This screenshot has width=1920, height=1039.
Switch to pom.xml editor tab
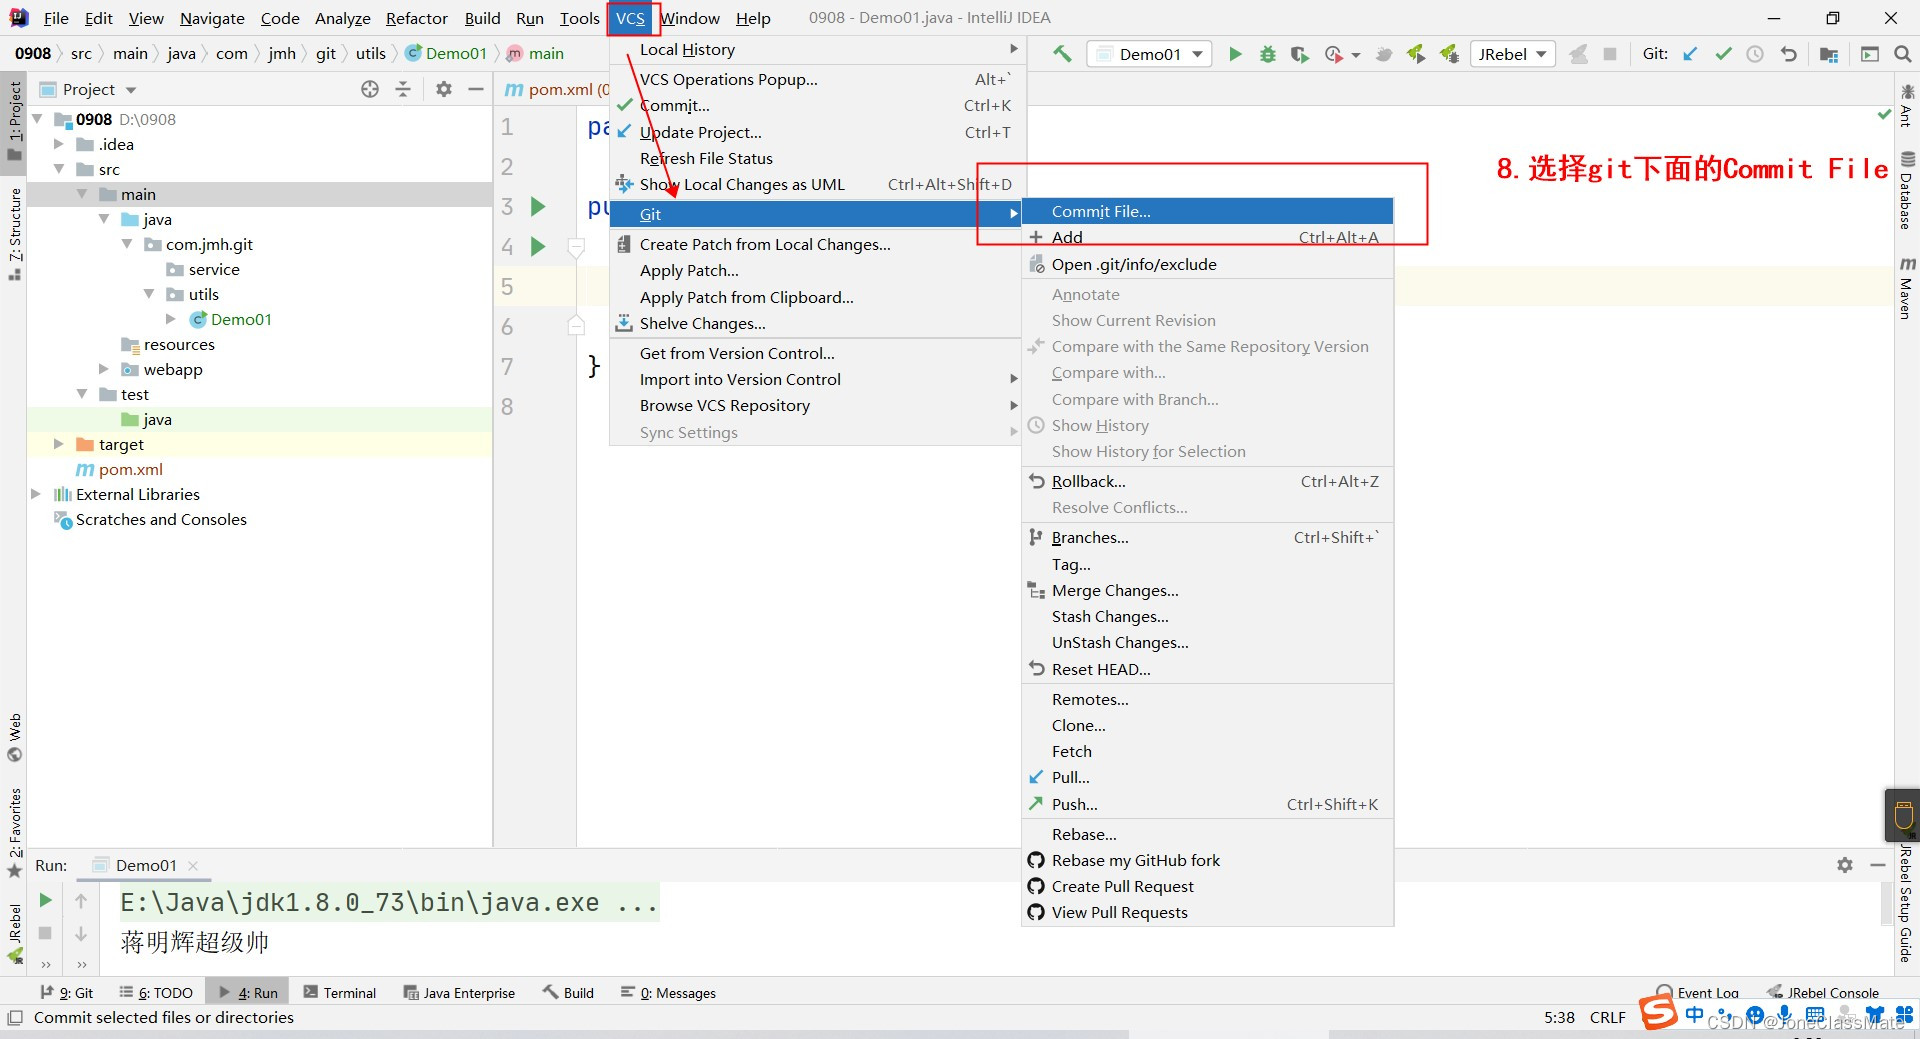pos(556,89)
